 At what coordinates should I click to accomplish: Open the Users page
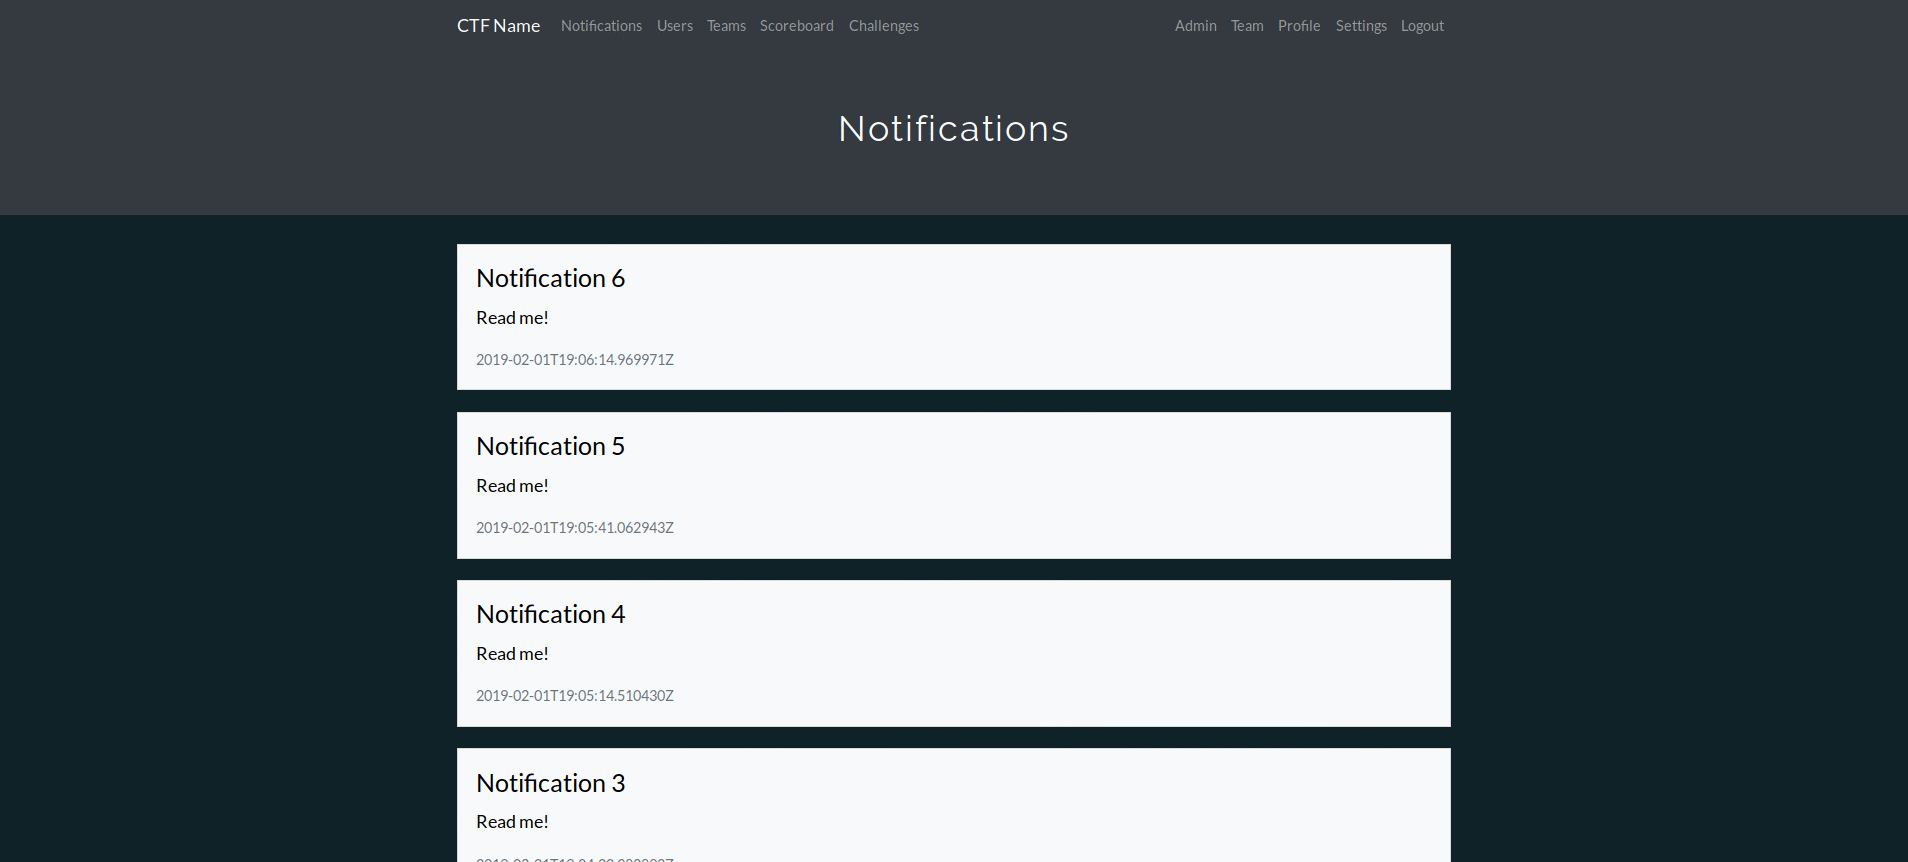pos(675,26)
